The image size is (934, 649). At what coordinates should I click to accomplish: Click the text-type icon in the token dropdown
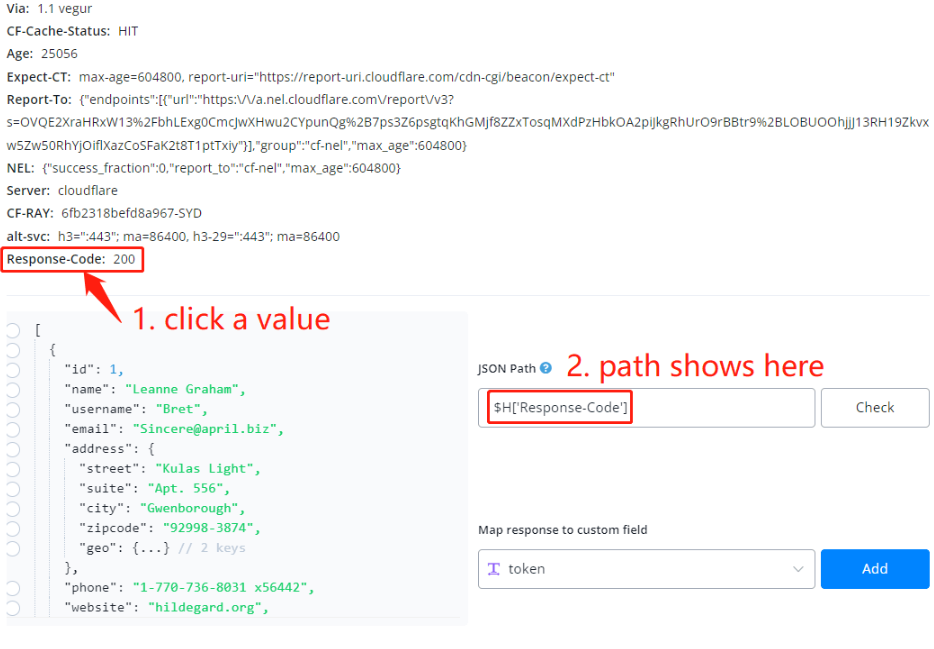pos(494,569)
